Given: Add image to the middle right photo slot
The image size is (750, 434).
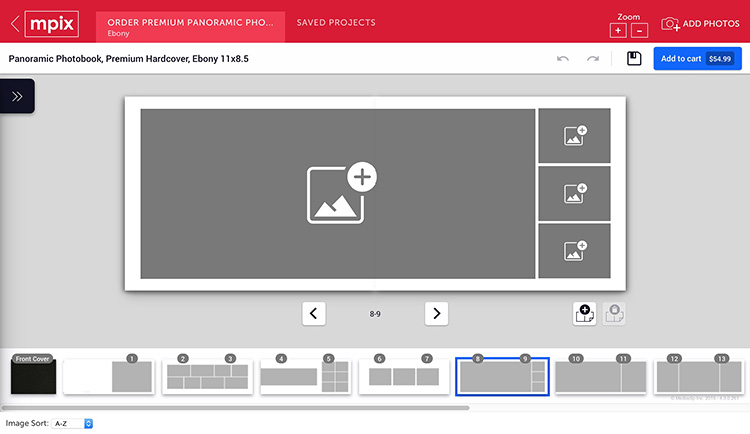Looking at the screenshot, I should click(574, 193).
